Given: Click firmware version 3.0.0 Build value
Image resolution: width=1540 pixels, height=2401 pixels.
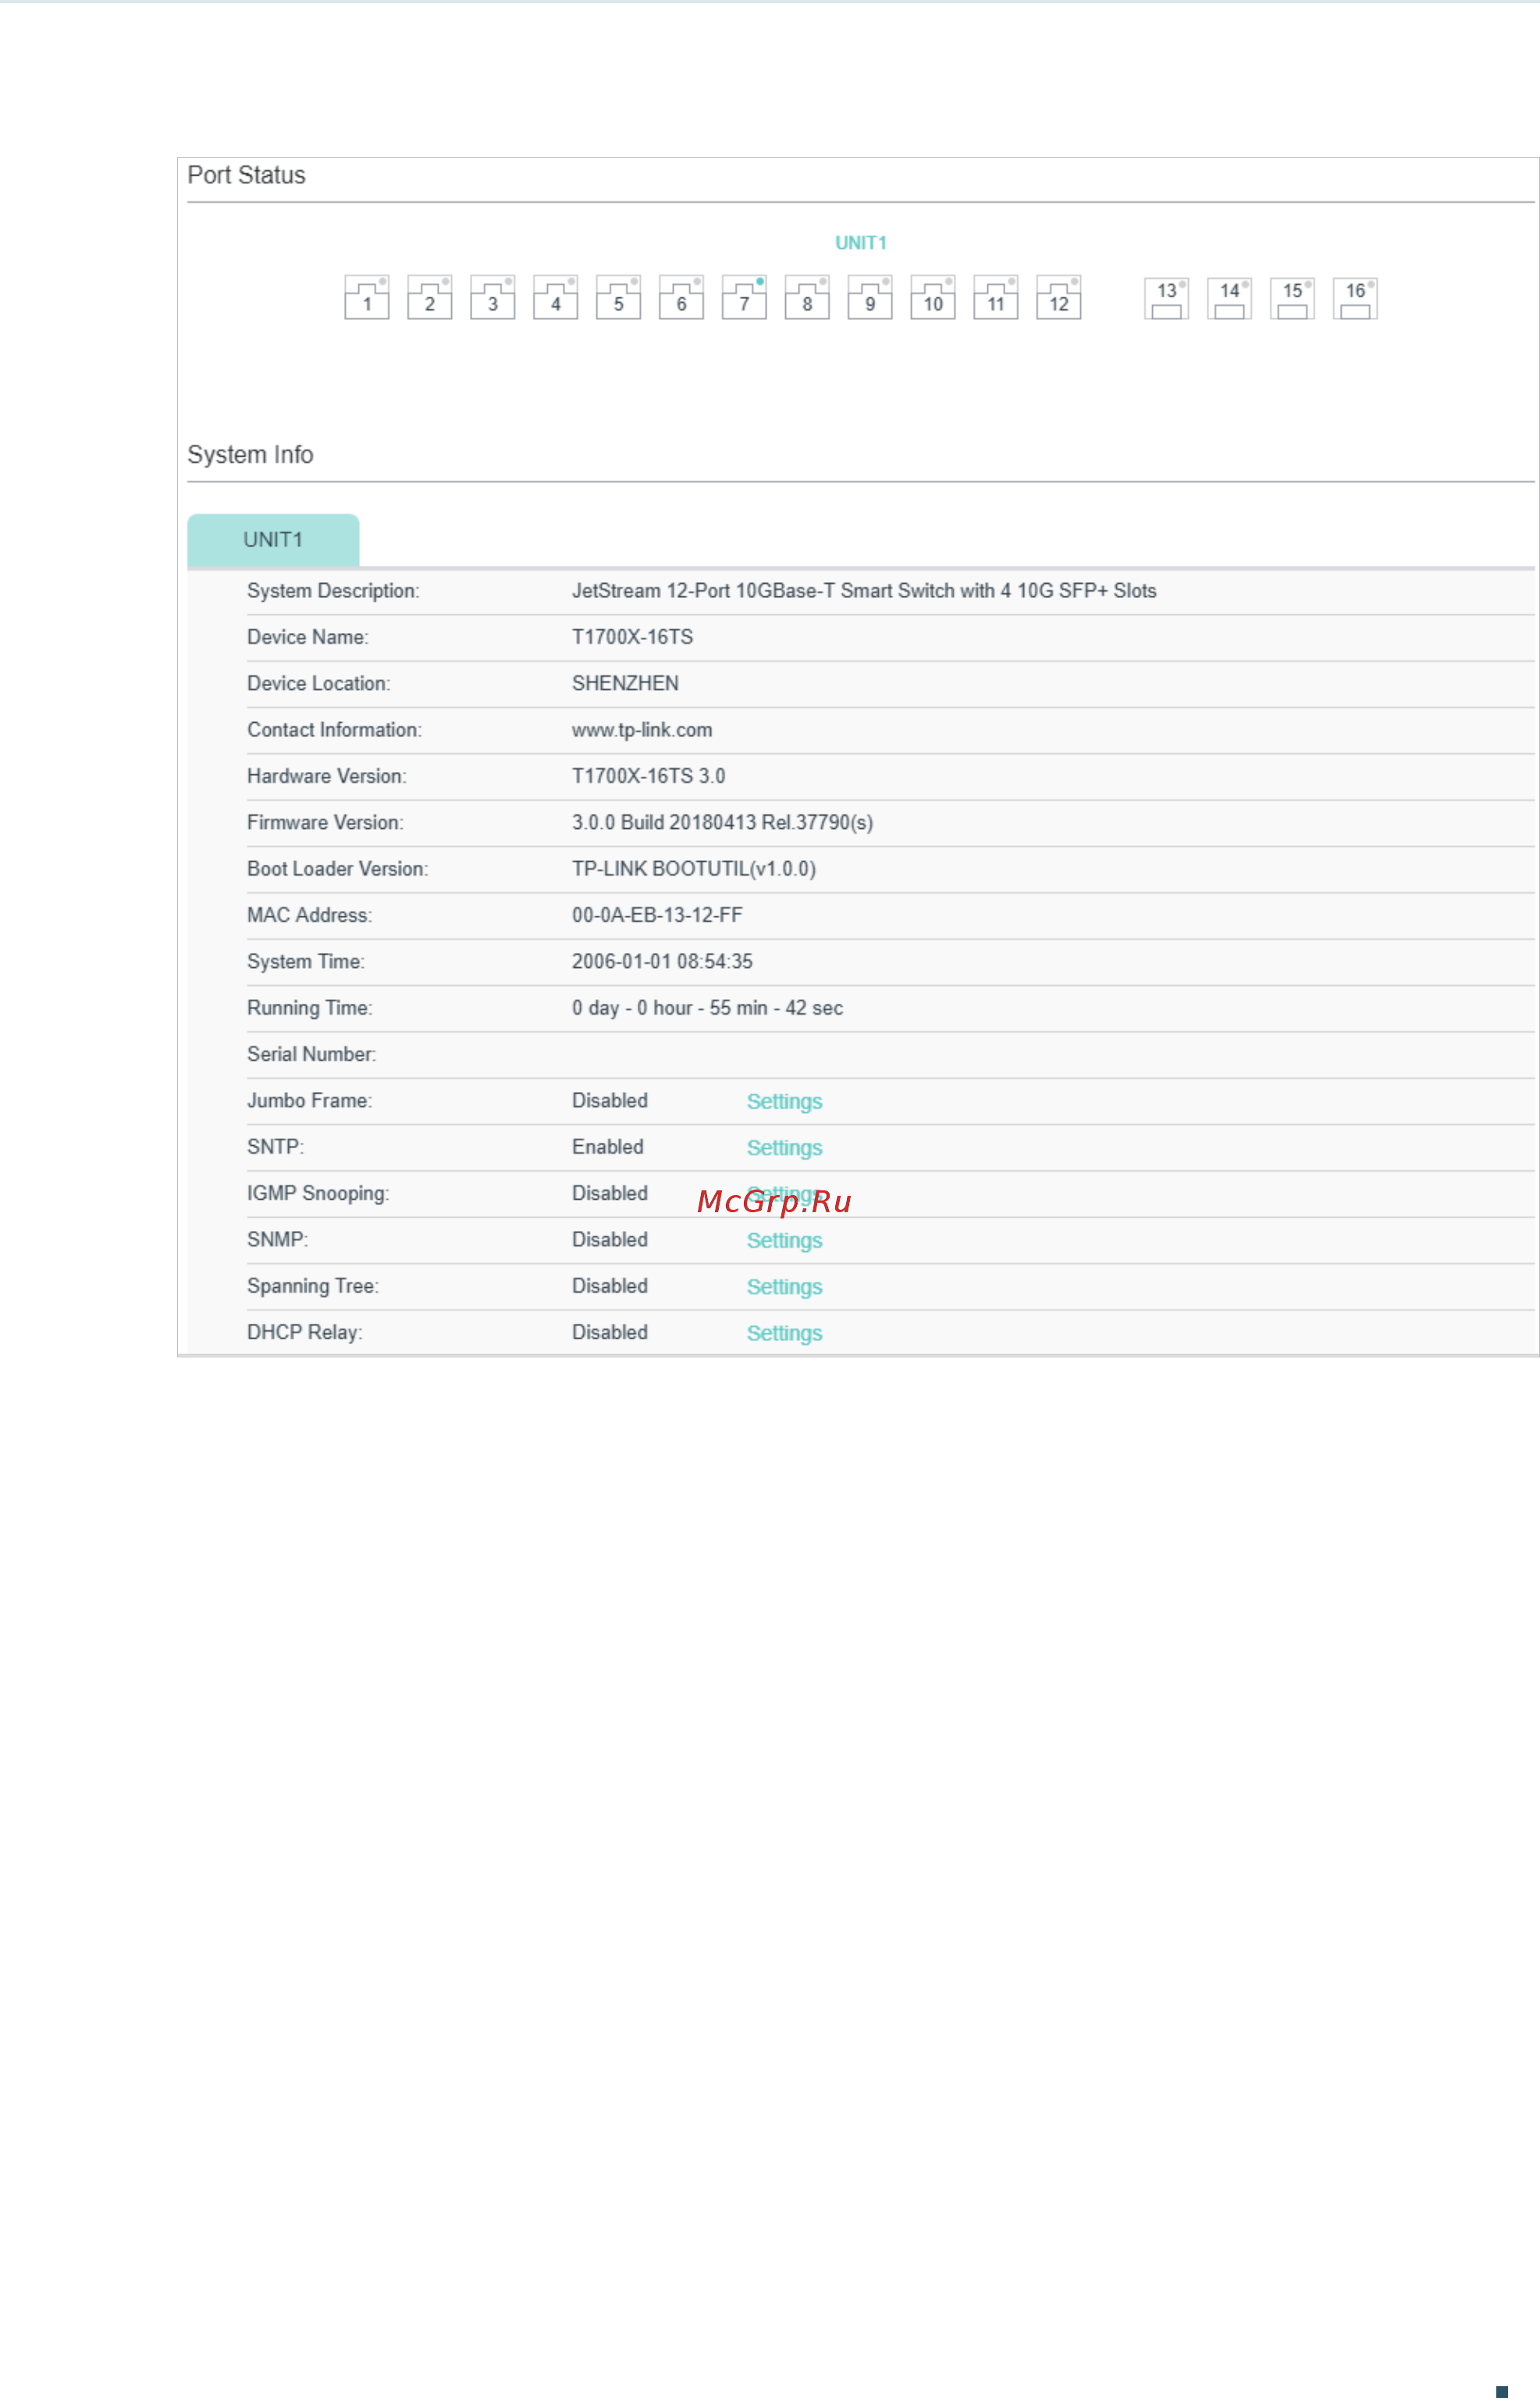Looking at the screenshot, I should coord(722,822).
